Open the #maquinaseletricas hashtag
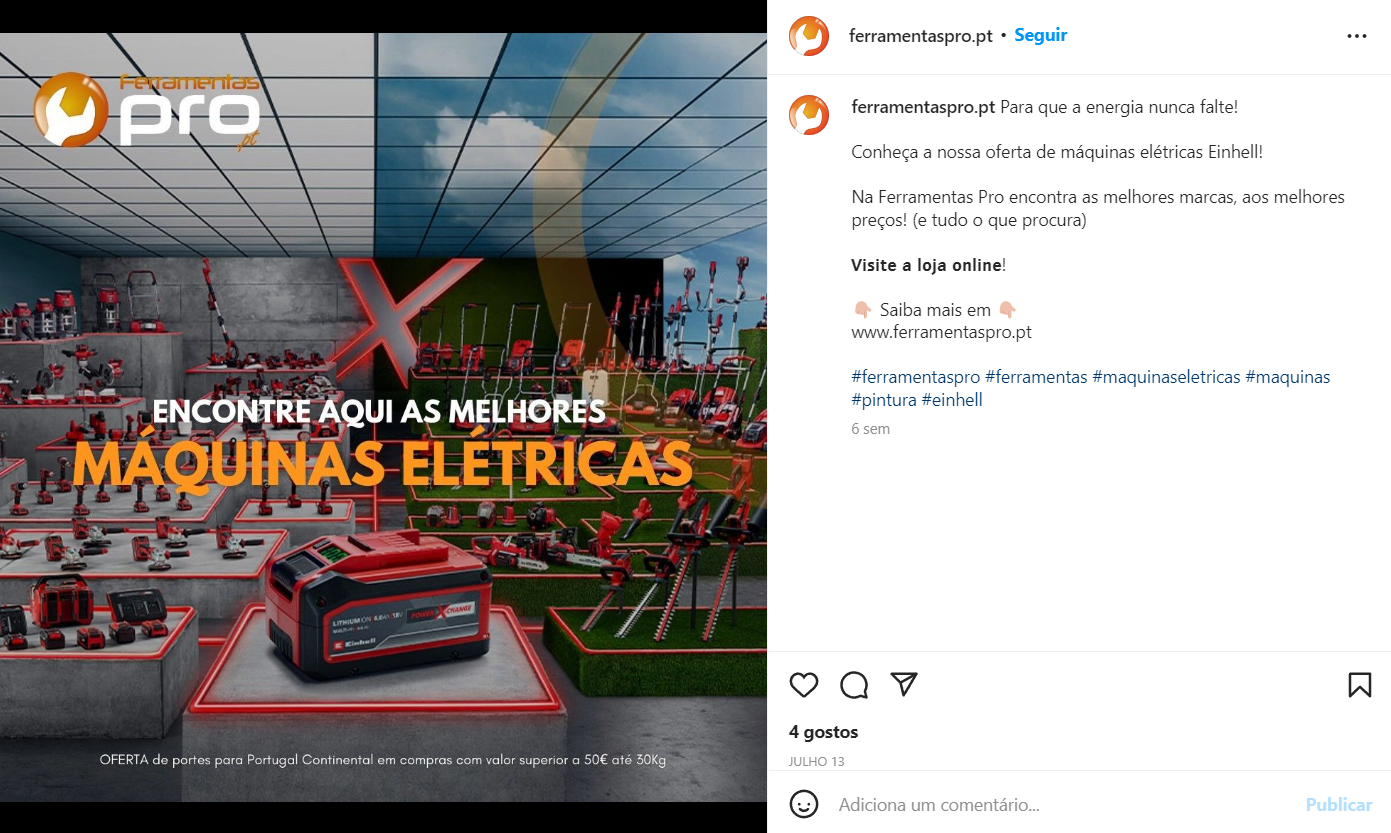 click(1166, 377)
